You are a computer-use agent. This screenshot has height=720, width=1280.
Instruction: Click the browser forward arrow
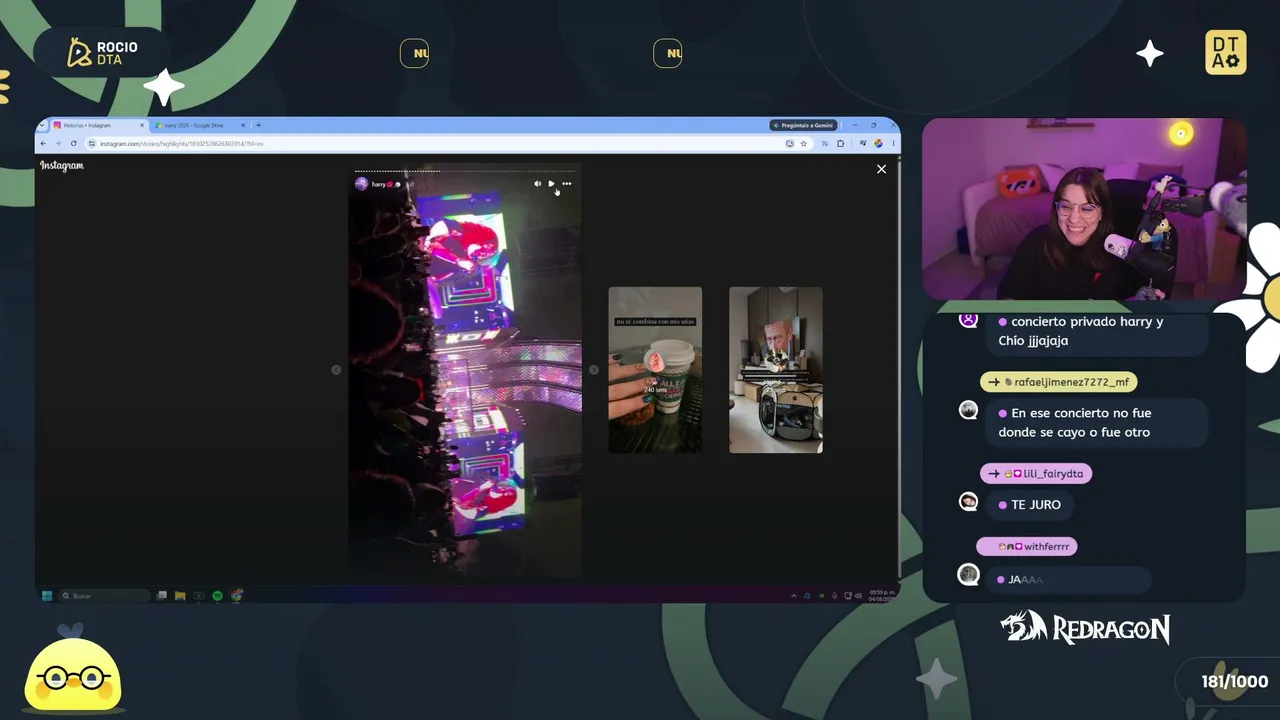(58, 144)
